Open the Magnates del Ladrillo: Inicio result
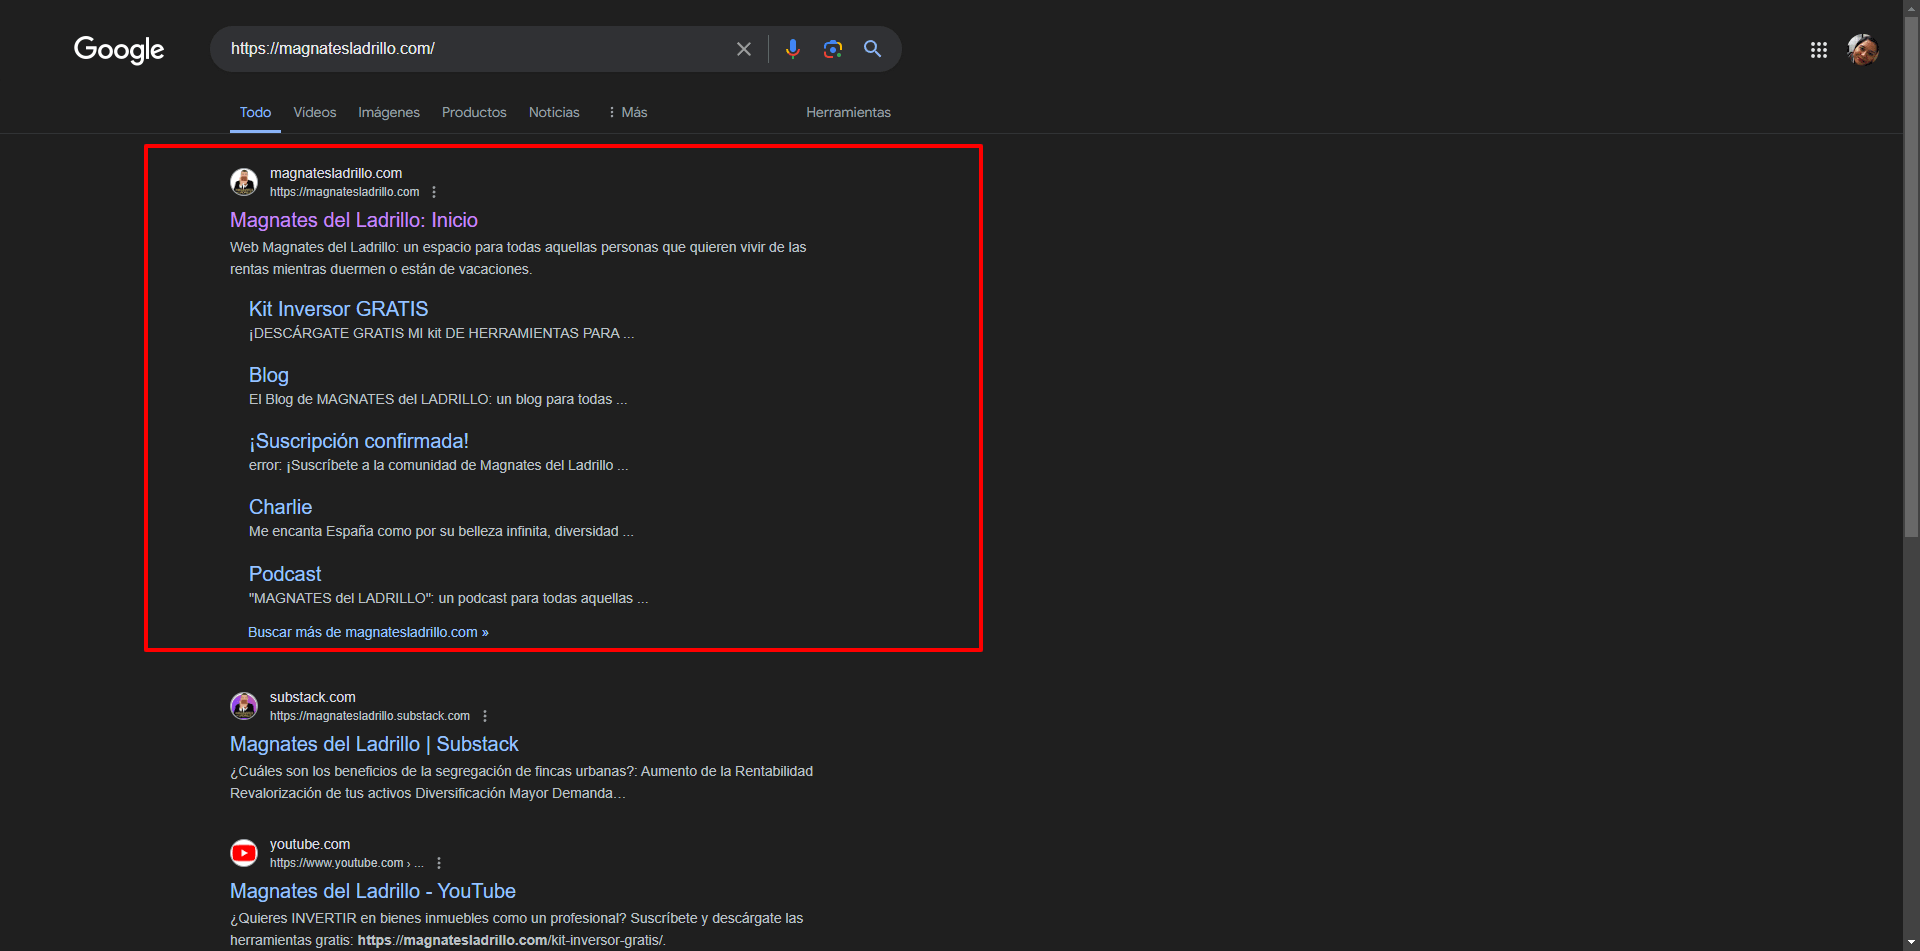The image size is (1920, 951). pyautogui.click(x=354, y=220)
